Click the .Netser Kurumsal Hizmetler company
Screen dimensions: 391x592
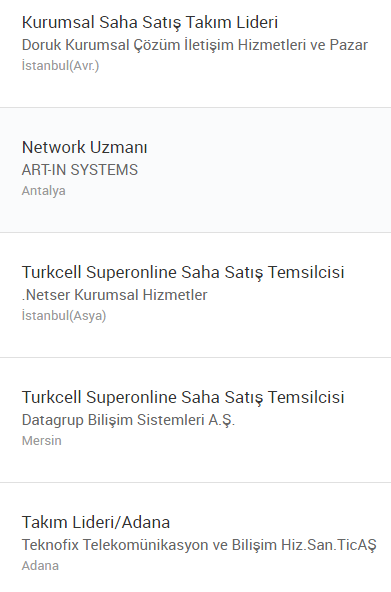coord(114,295)
